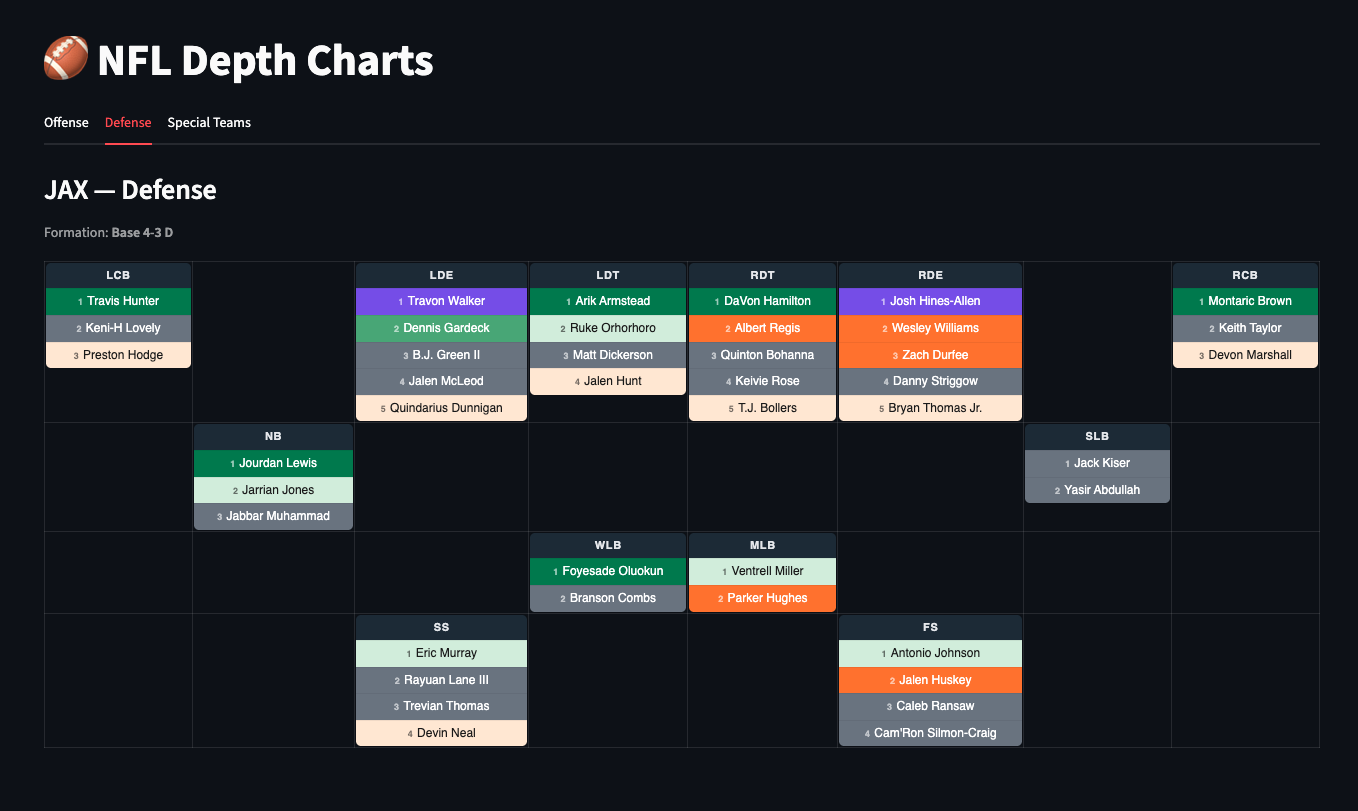
Task: Click Danny Striggow entry
Action: (x=930, y=381)
